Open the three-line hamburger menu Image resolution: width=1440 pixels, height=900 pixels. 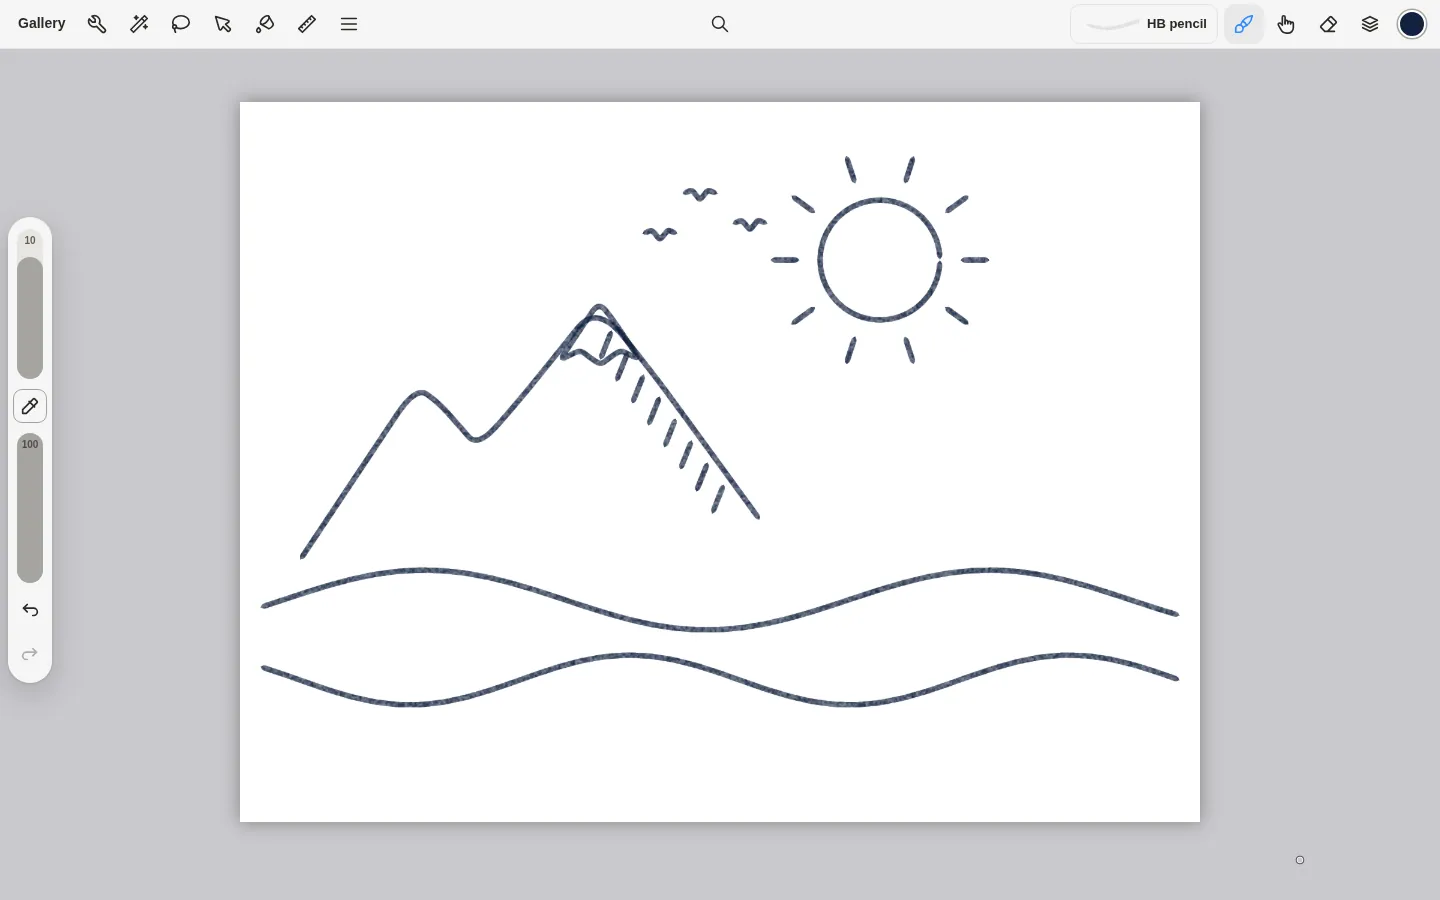pos(349,24)
